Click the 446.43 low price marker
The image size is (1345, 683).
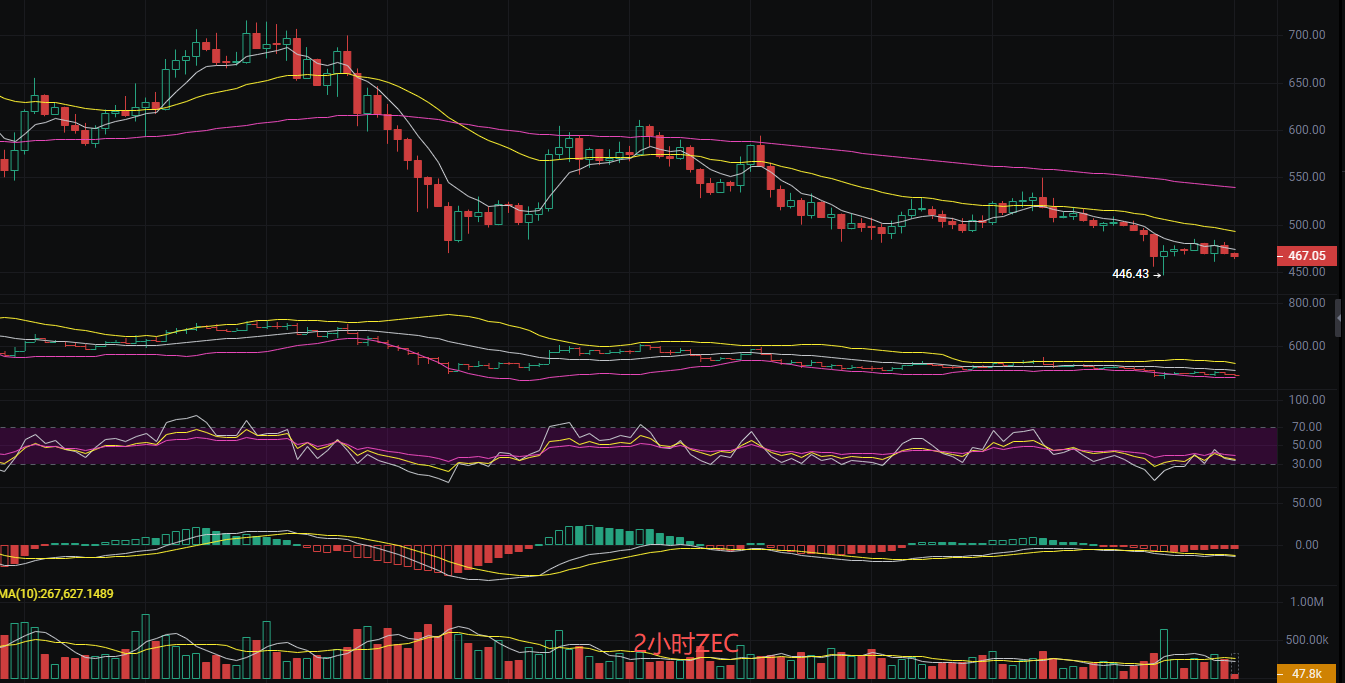click(1130, 273)
